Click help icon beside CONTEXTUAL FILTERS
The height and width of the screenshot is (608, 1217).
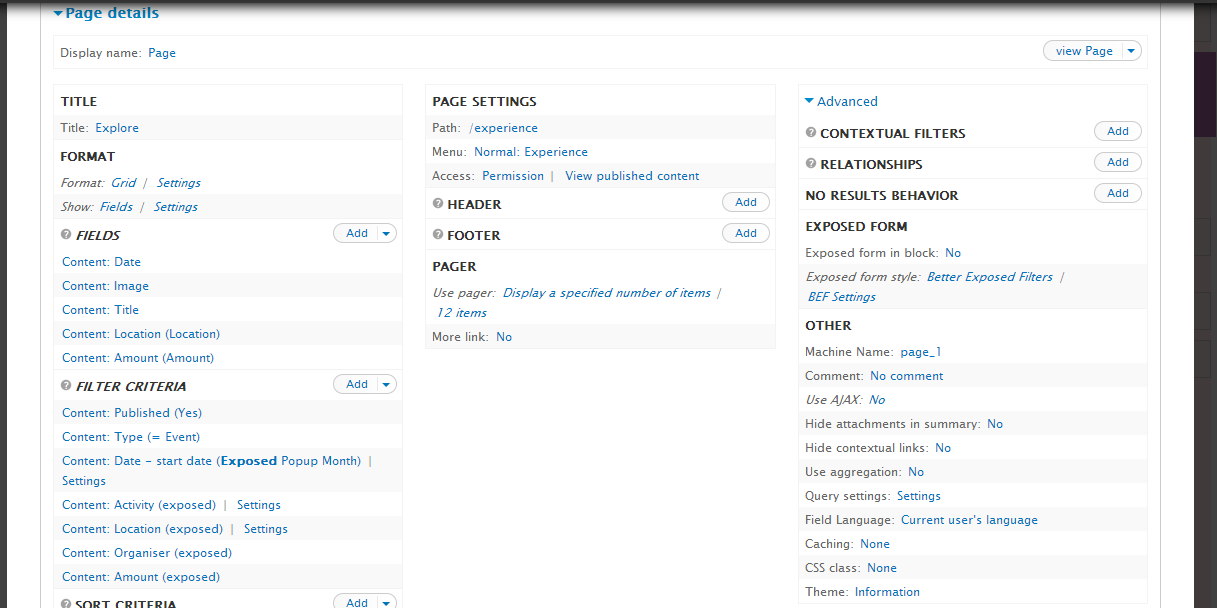811,133
